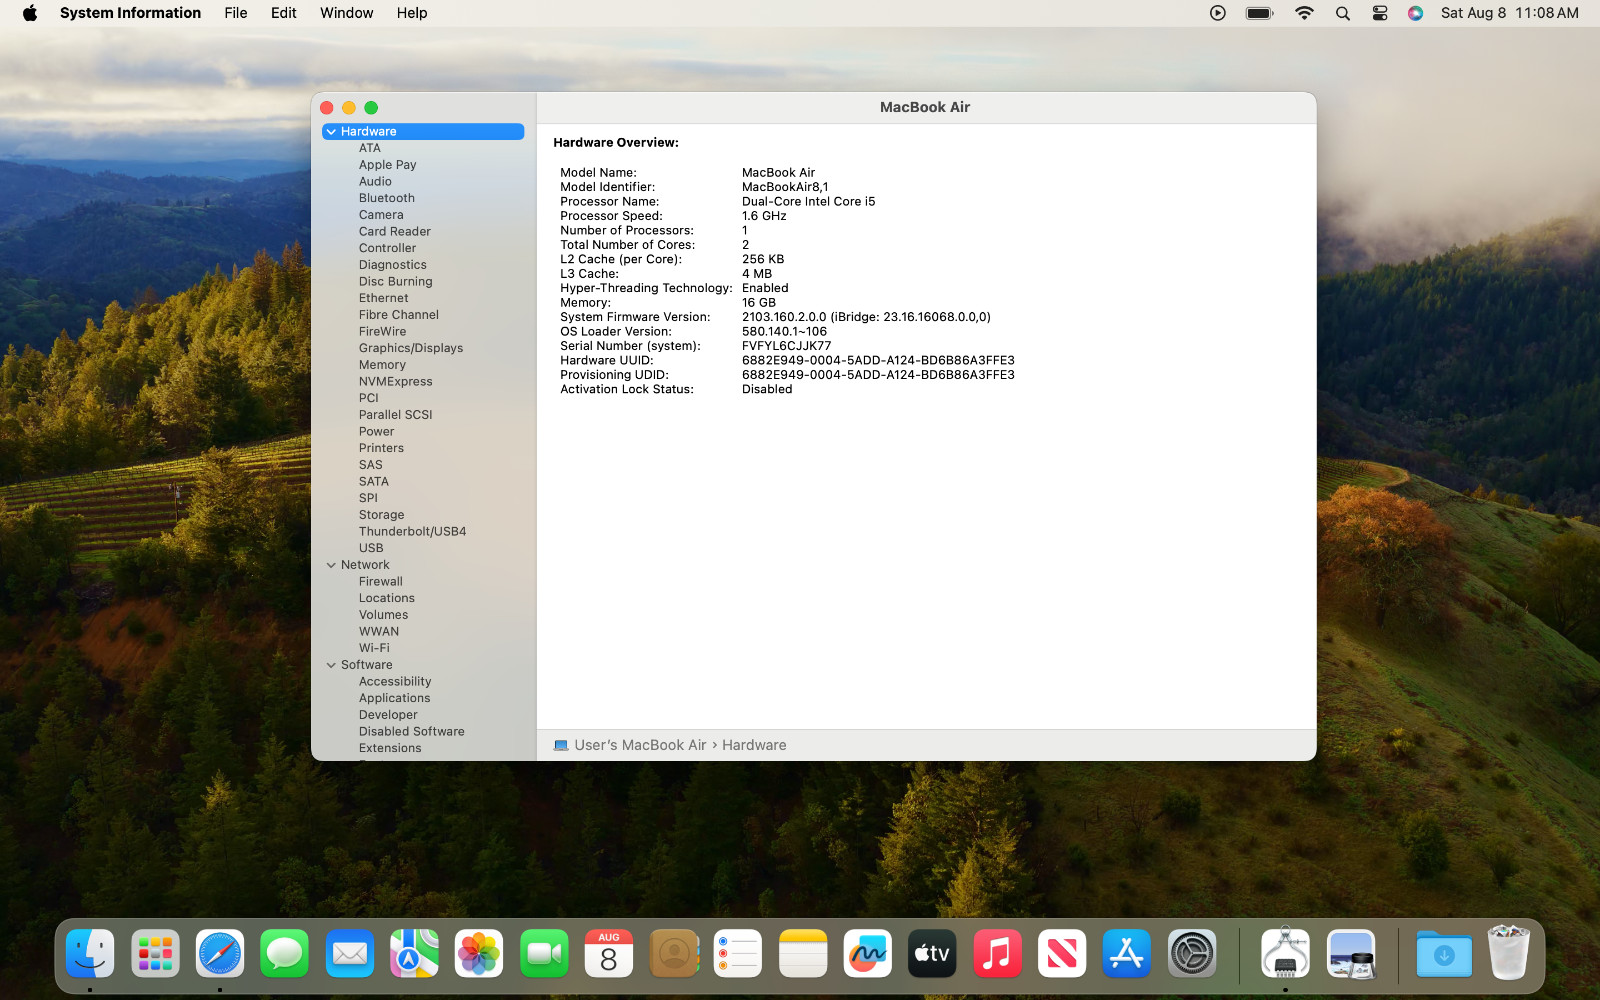The height and width of the screenshot is (1000, 1600).
Task: Open Spotlight search in menu bar
Action: (1343, 13)
